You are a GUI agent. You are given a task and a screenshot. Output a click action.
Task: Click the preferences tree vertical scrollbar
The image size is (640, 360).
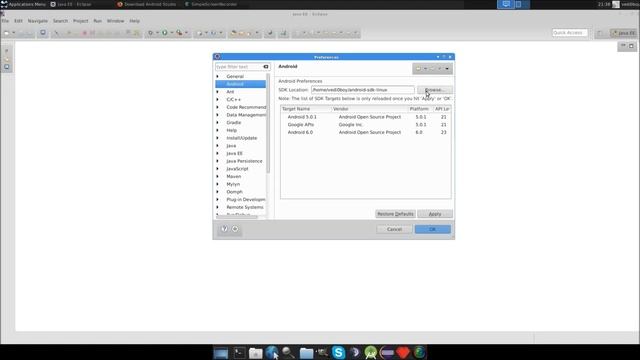(268, 123)
